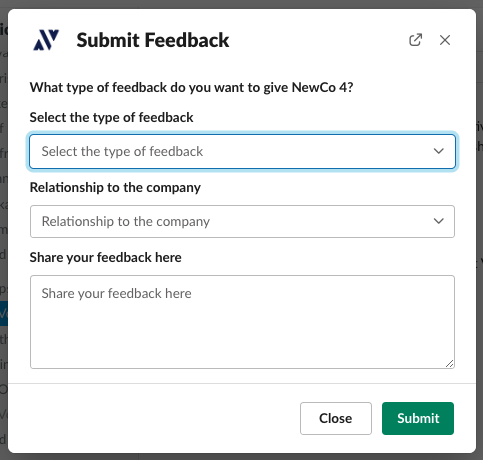
Task: Click the text area resize handle
Action: pyautogui.click(x=450, y=364)
